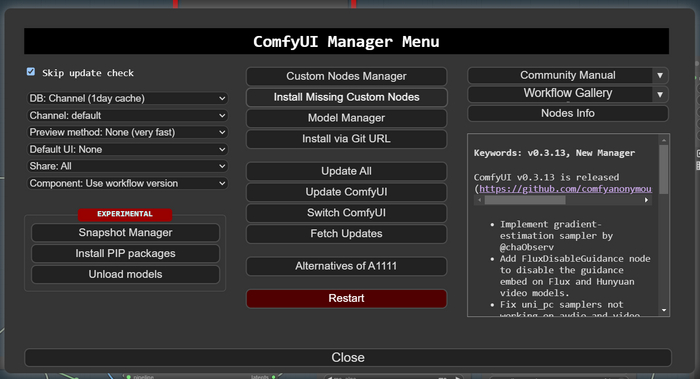Toggle the Skip update check checkbox
This screenshot has width=700, height=379.
(31, 72)
